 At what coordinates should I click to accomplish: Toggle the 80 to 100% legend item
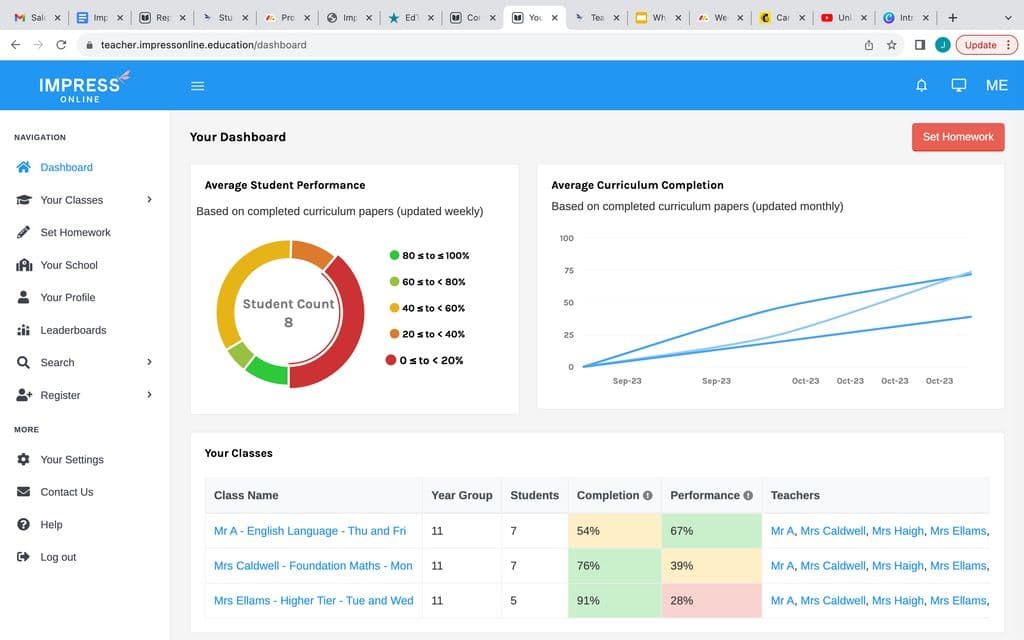pyautogui.click(x=429, y=255)
